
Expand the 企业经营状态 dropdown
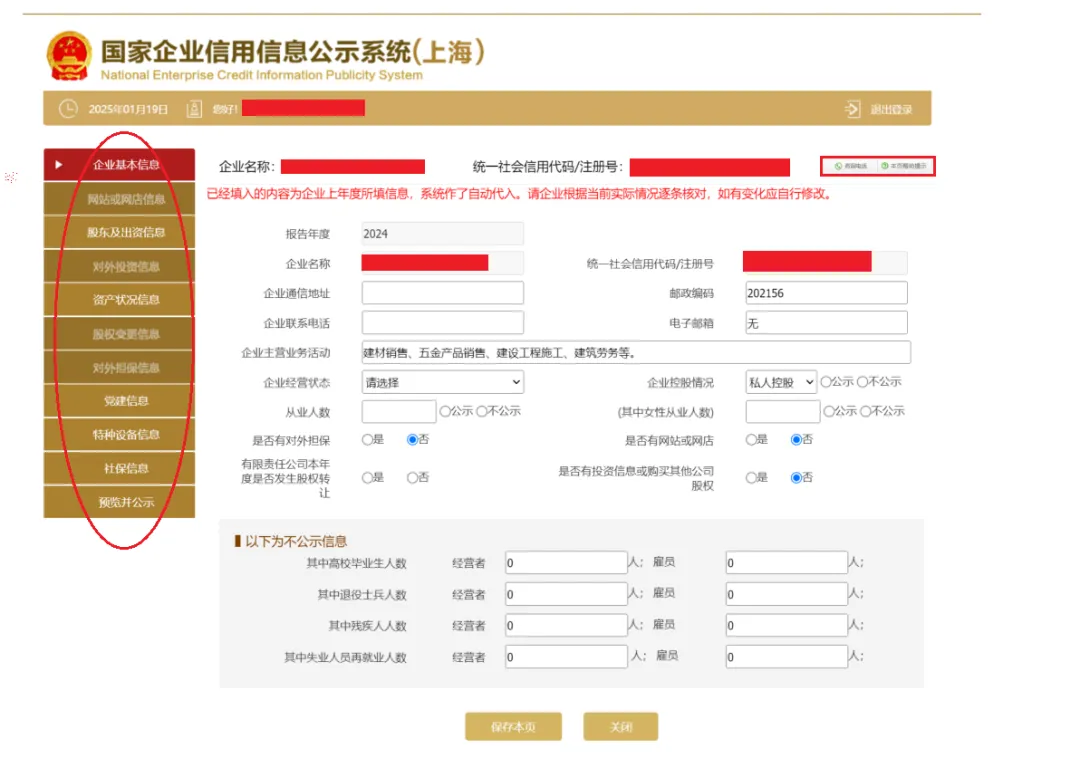tap(442, 382)
